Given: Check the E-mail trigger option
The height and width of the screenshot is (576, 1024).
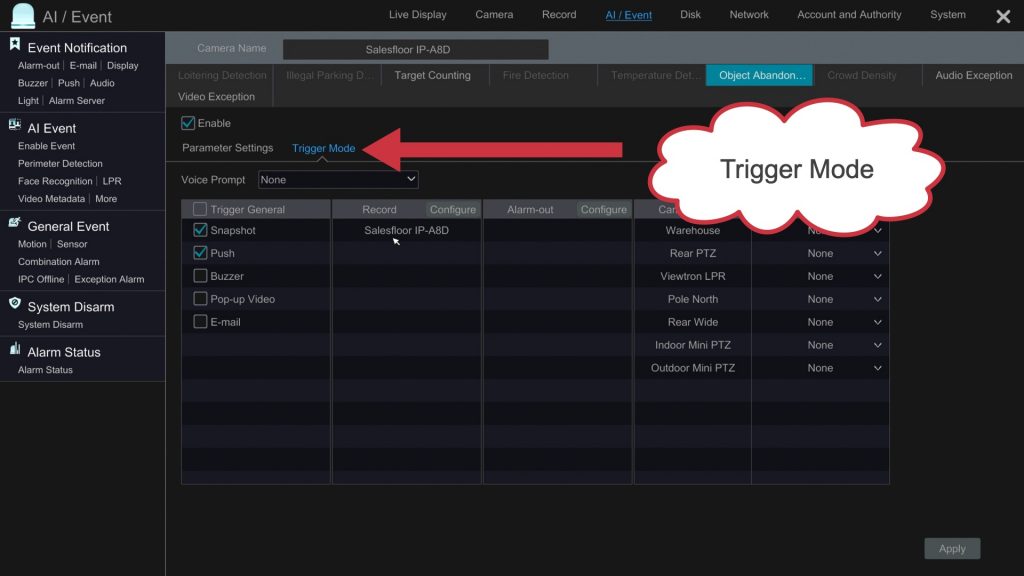Looking at the screenshot, I should coord(200,322).
